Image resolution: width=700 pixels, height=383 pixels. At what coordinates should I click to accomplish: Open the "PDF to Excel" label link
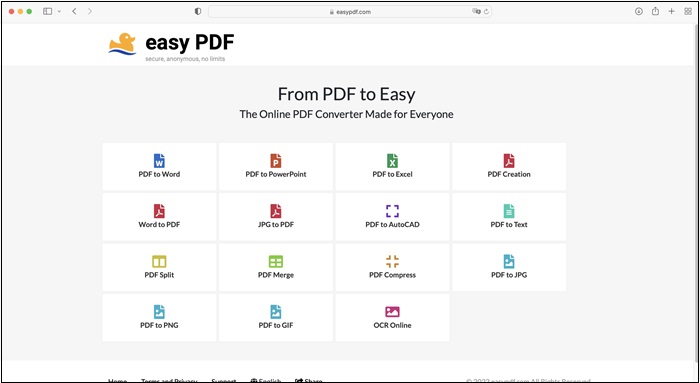[392, 175]
